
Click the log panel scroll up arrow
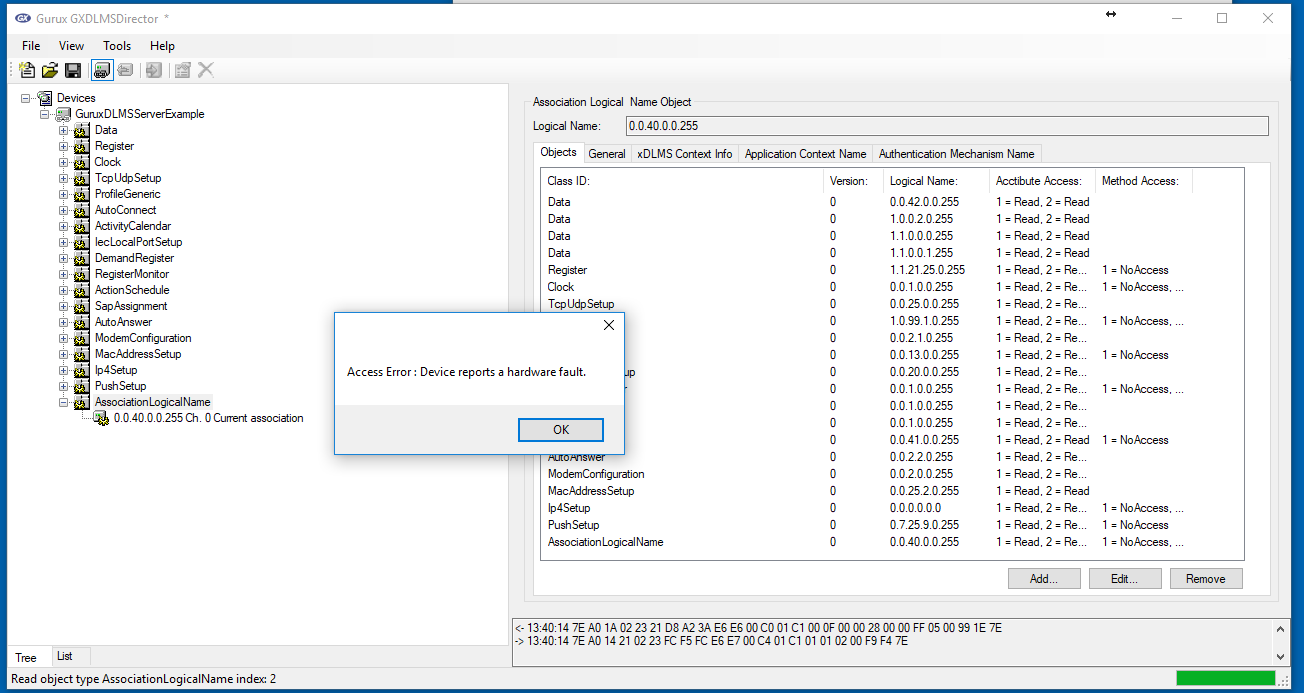(x=1281, y=627)
